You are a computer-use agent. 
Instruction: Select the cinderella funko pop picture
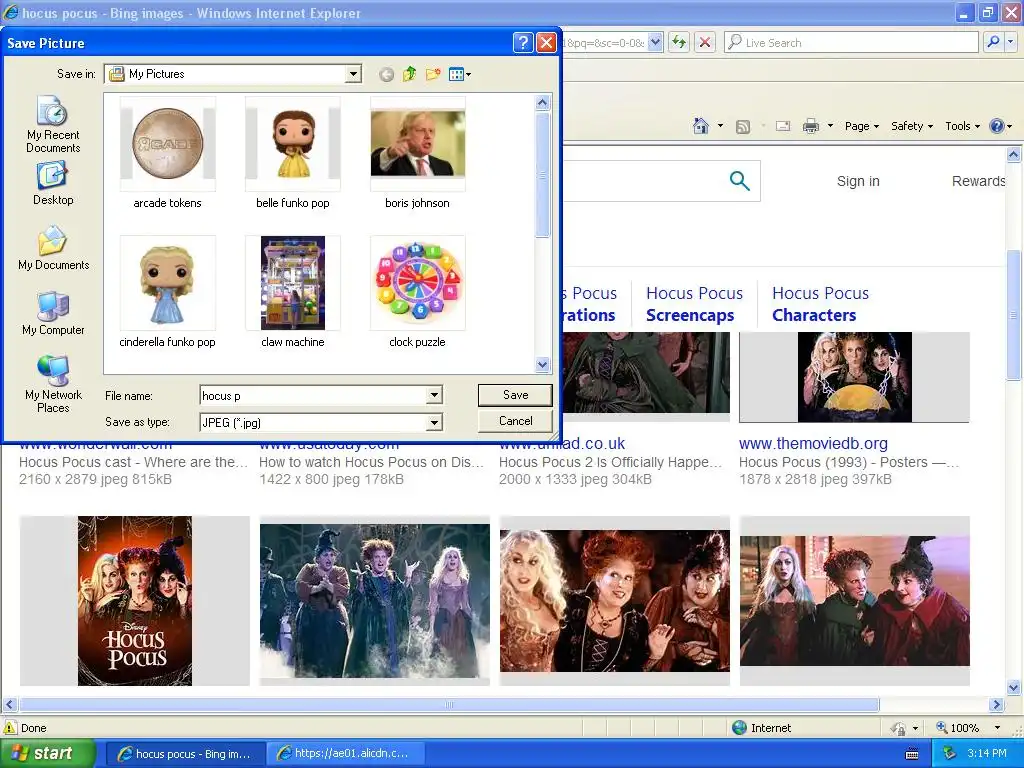[x=168, y=292]
